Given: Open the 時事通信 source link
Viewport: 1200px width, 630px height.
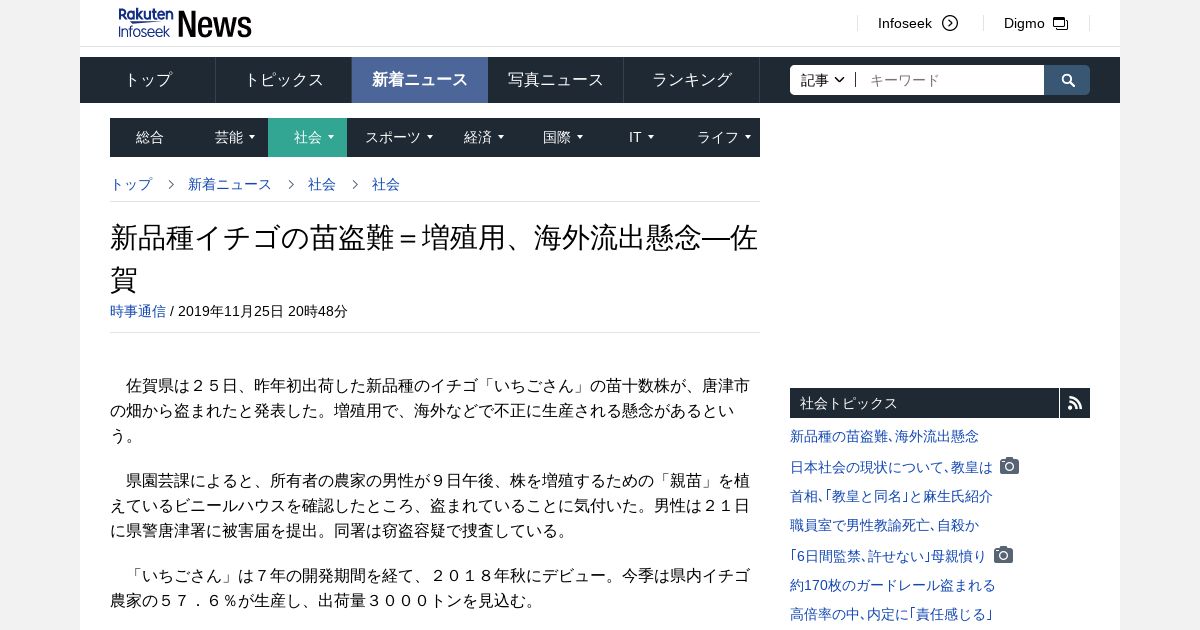Looking at the screenshot, I should 138,311.
